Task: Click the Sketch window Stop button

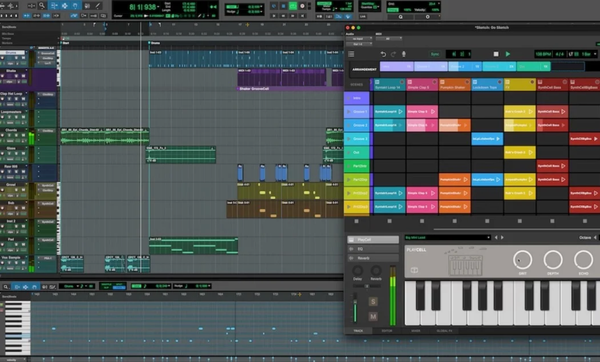Action: pos(496,54)
